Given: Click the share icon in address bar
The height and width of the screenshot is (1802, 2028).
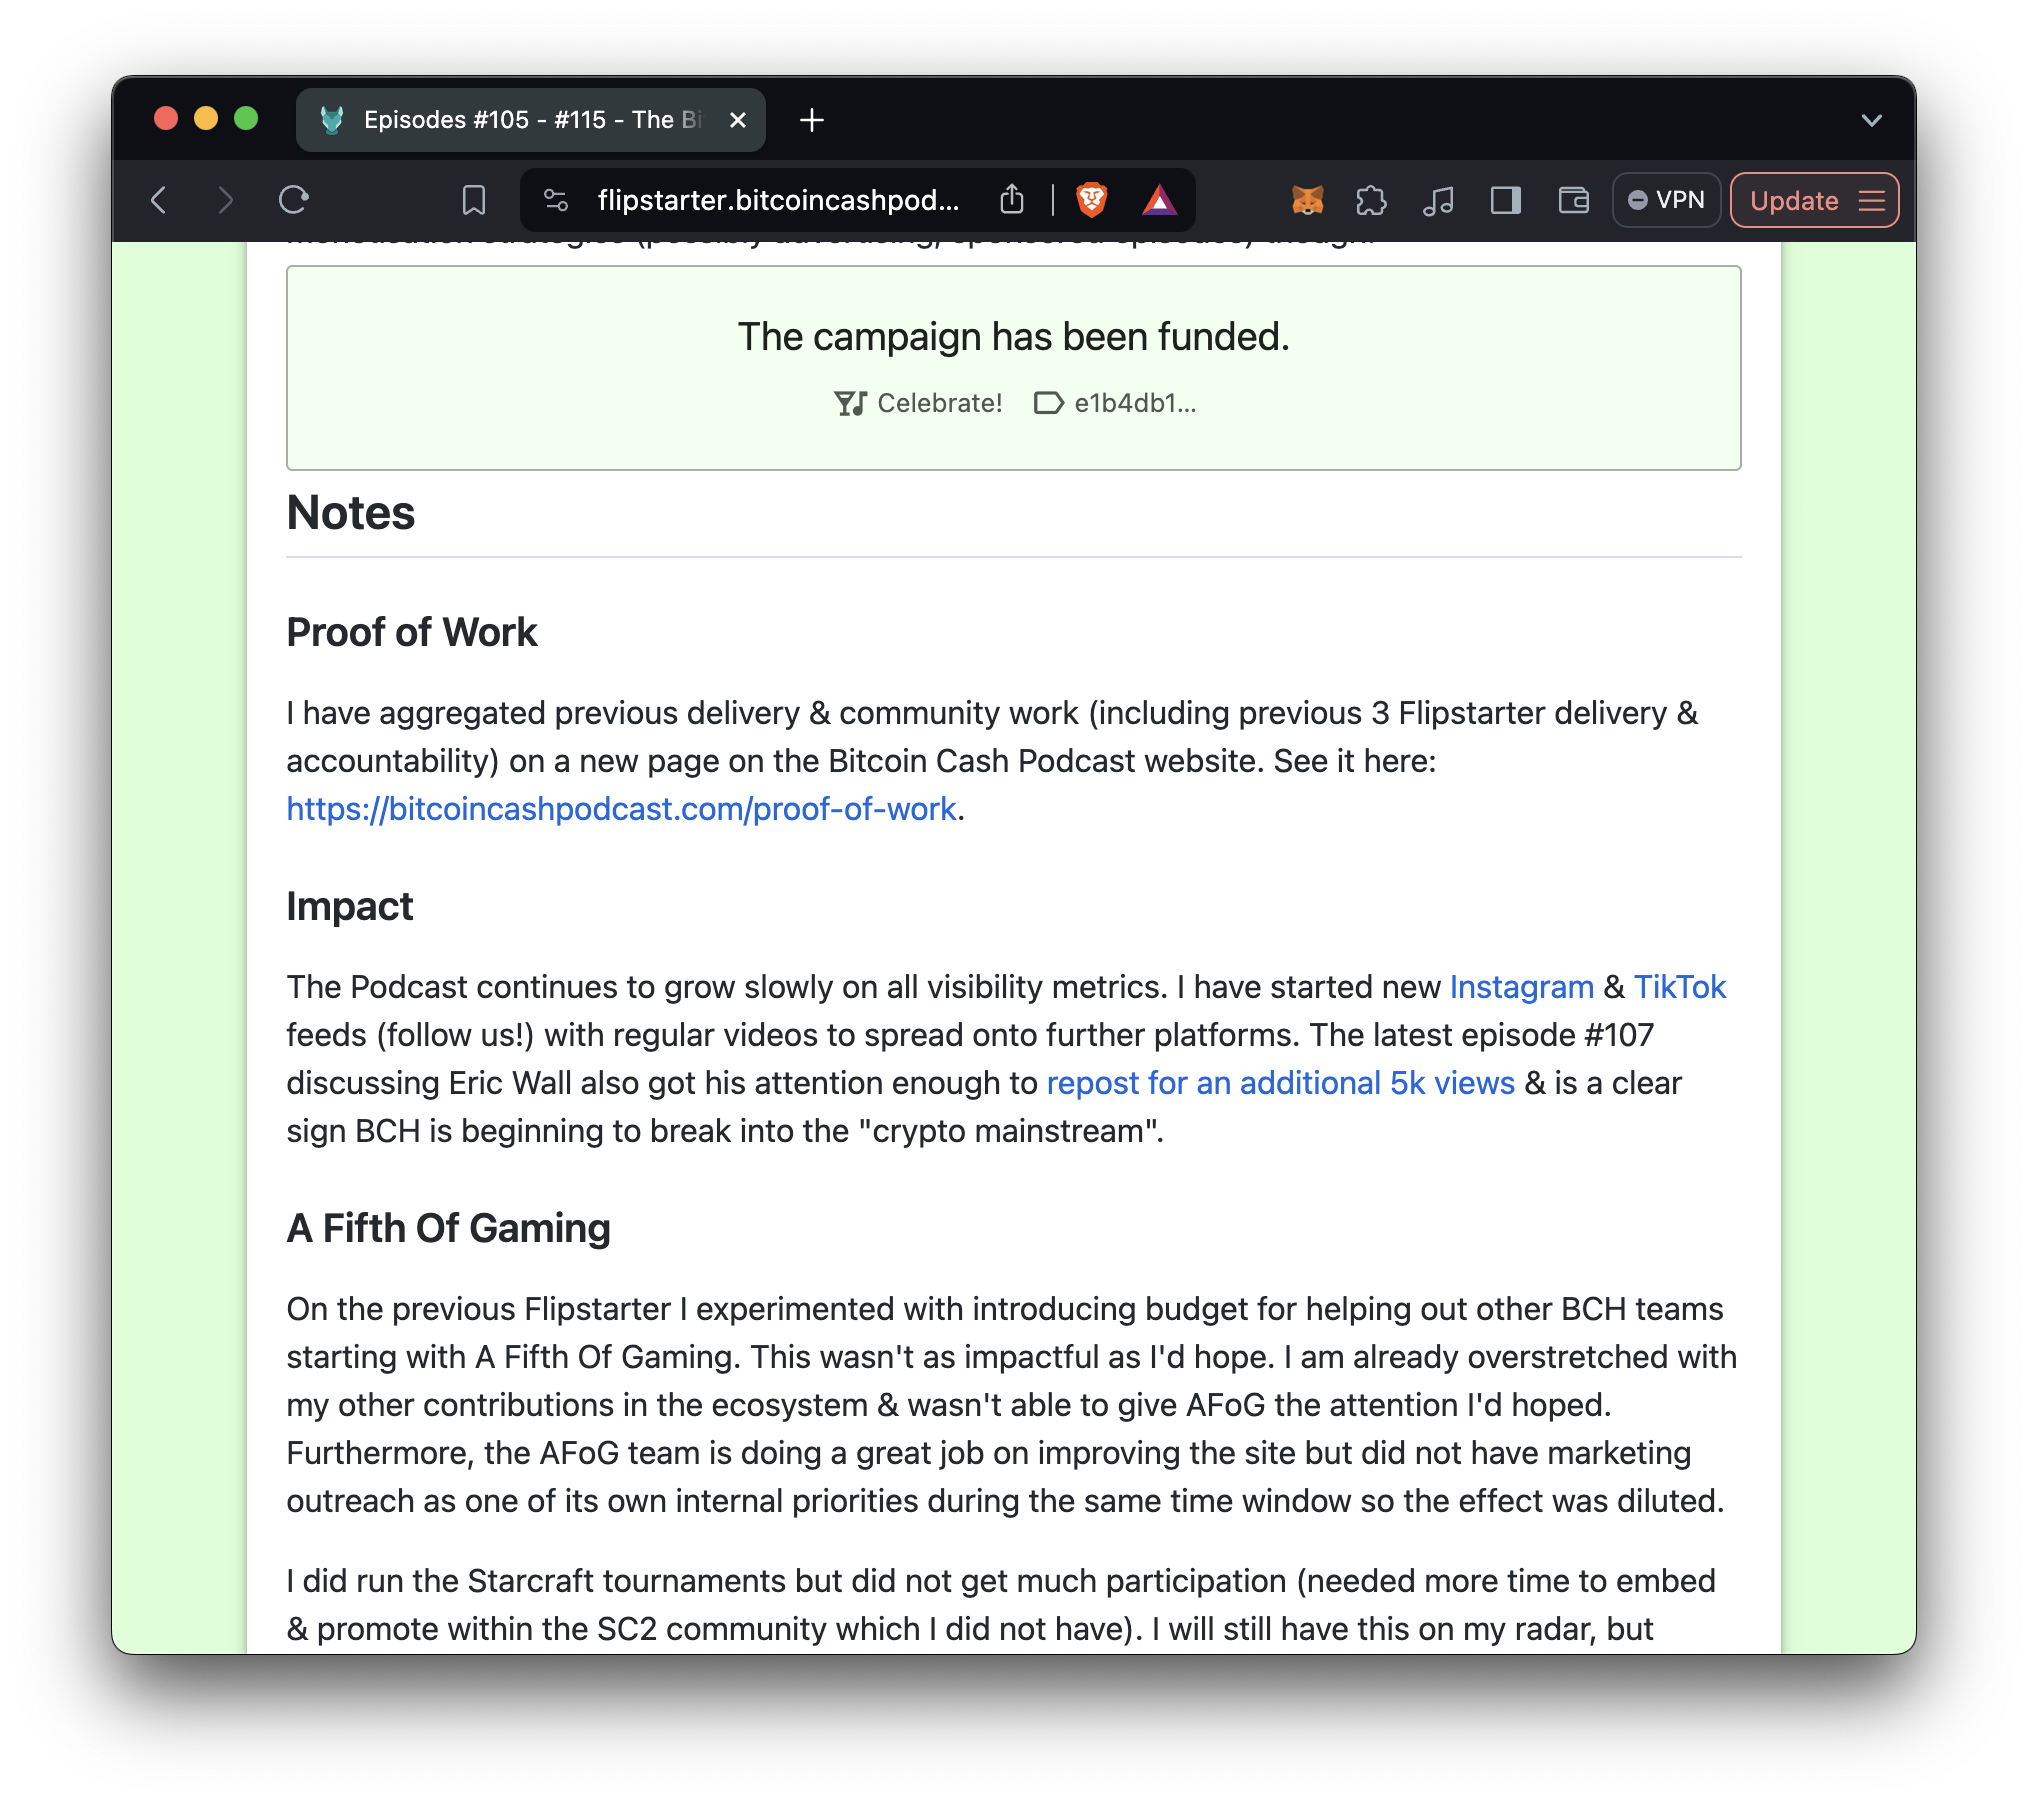Looking at the screenshot, I should (1011, 200).
